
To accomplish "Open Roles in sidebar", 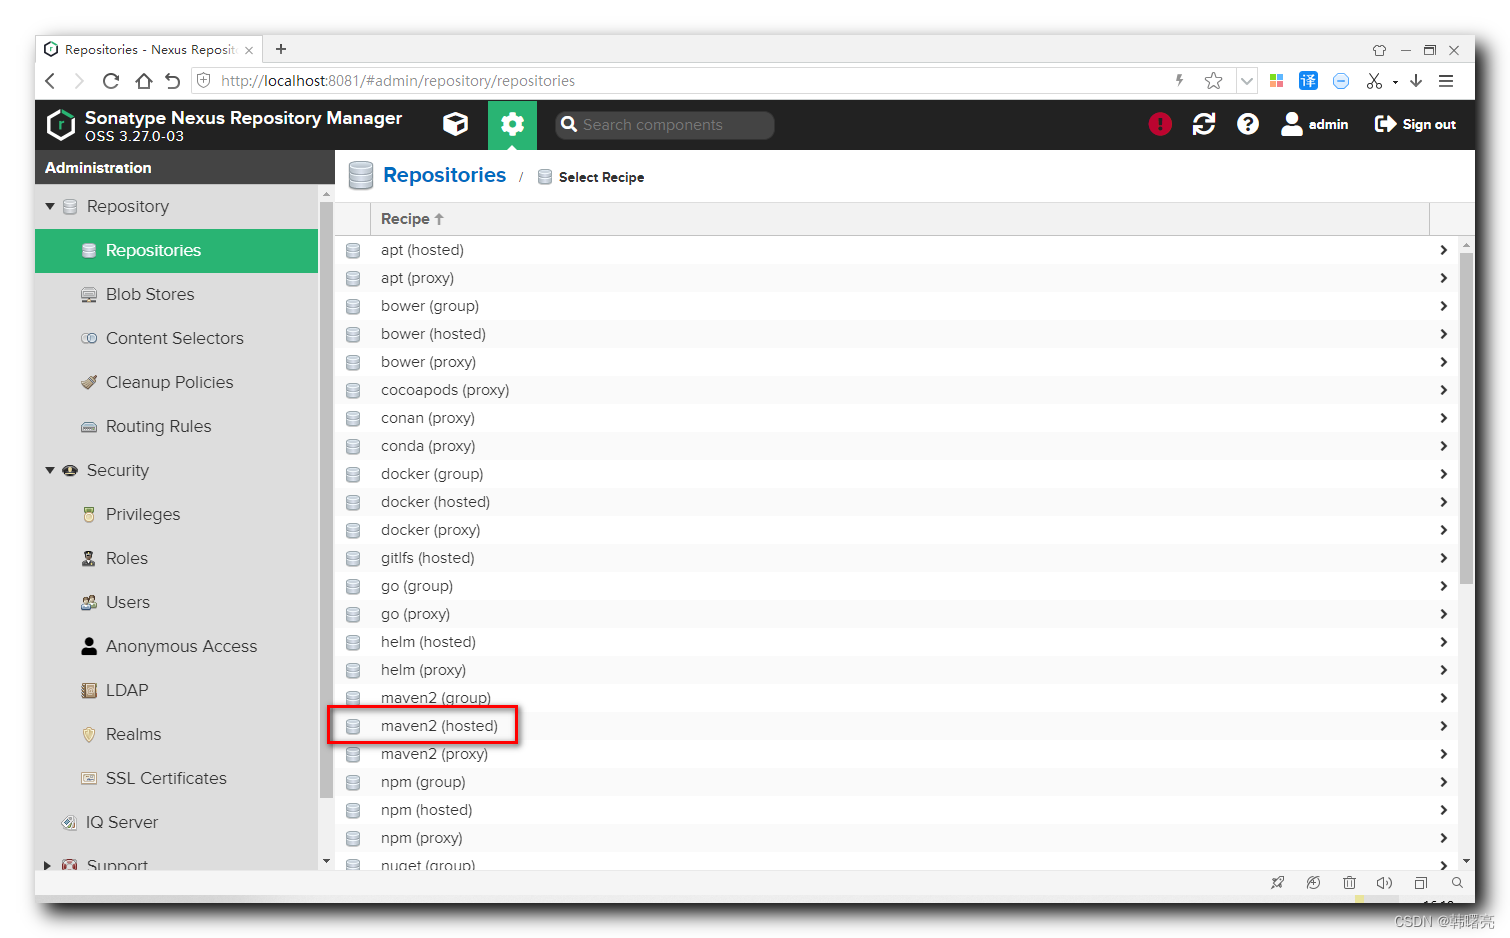I will pyautogui.click(x=176, y=559).
